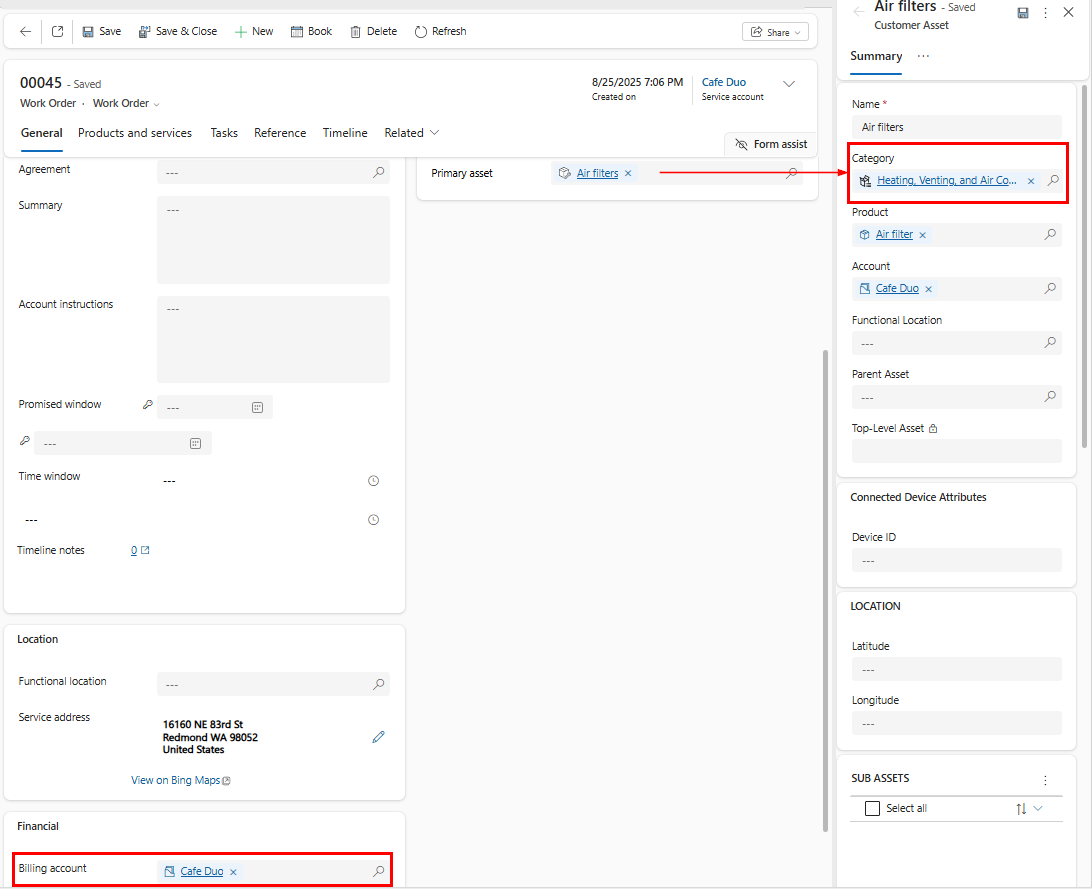Search the Billing account lookup
The width and height of the screenshot is (1092, 889).
coord(378,871)
